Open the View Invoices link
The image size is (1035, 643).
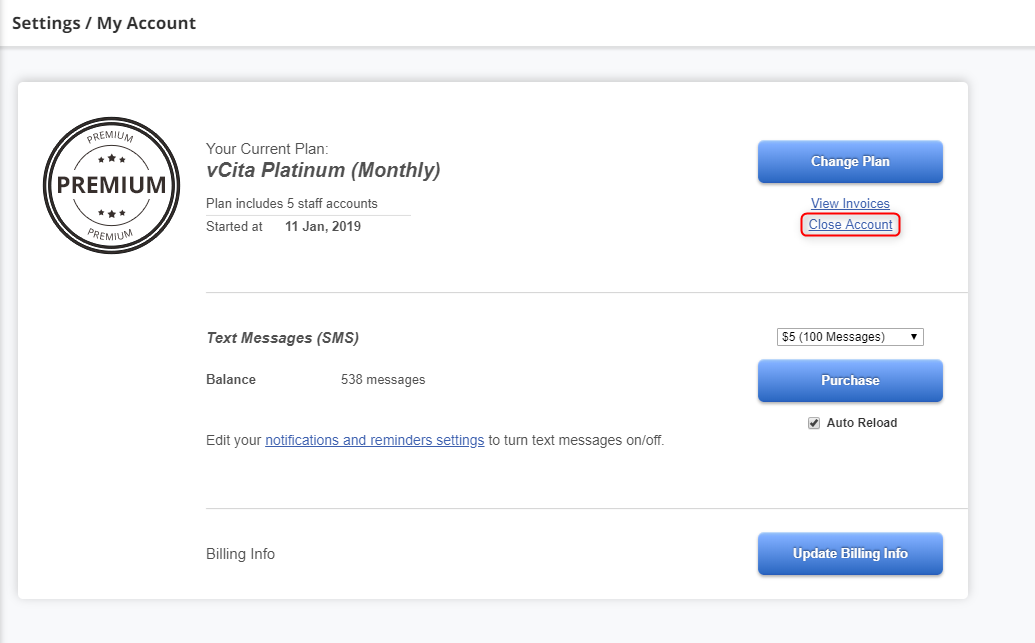(x=850, y=203)
